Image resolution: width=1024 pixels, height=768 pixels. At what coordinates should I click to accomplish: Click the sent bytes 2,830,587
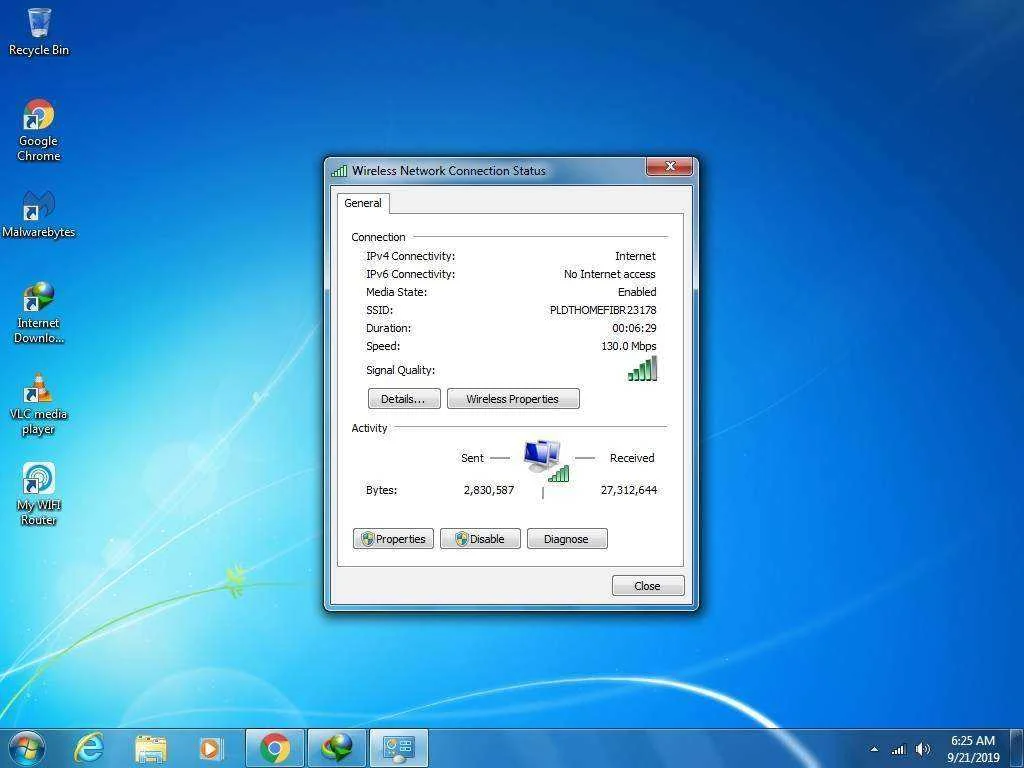pyautogui.click(x=488, y=490)
